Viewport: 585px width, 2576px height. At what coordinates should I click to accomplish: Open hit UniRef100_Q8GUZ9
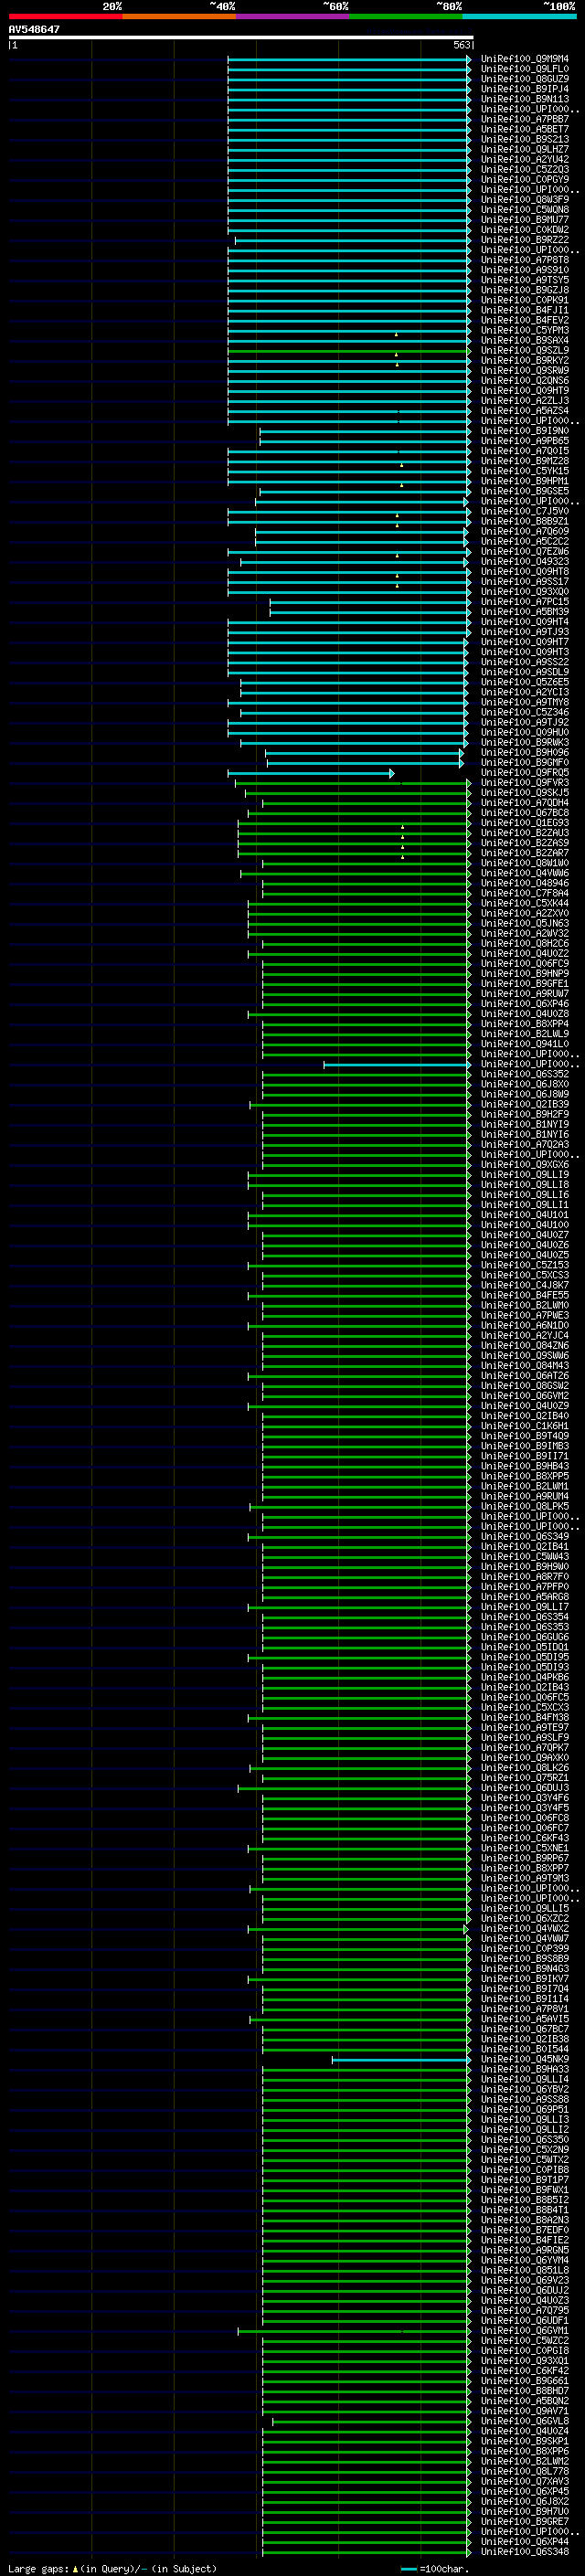525,79
